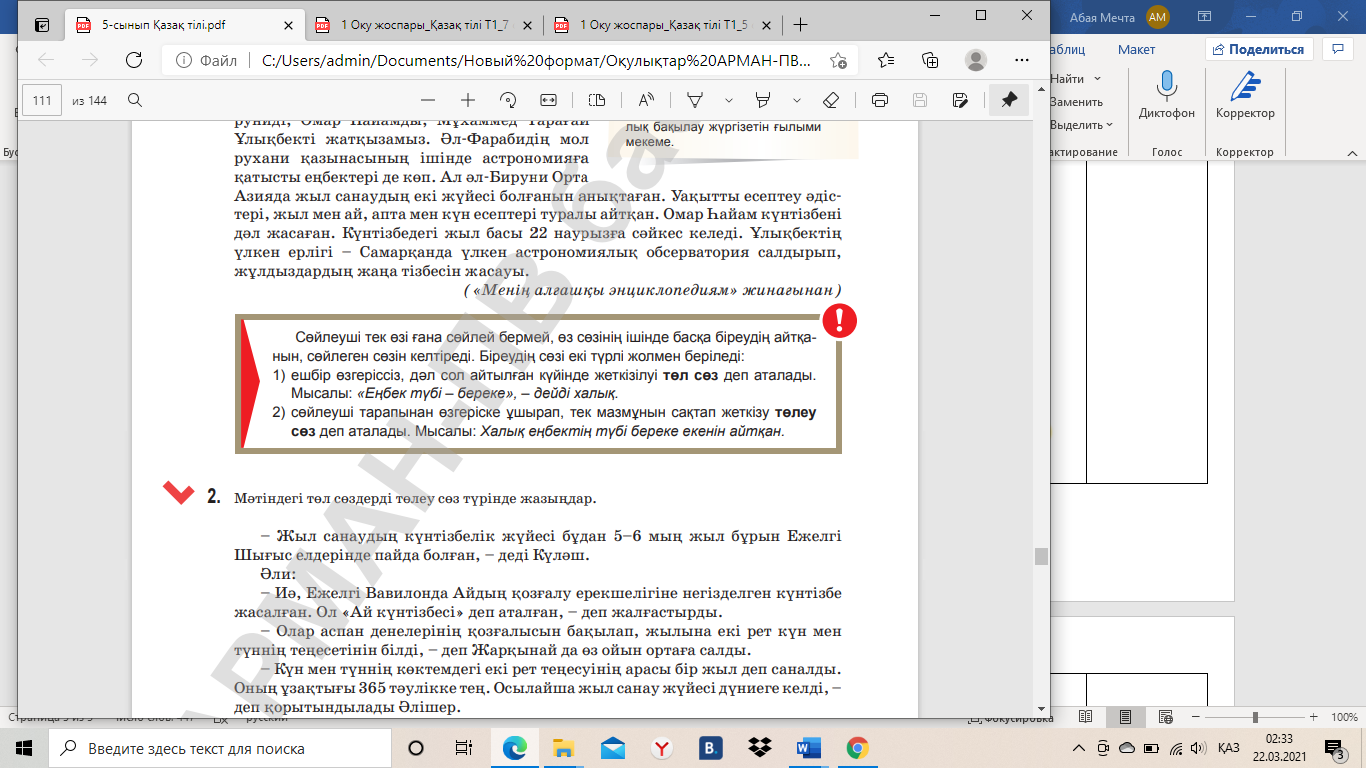Switch to the second Оқу жоспары T1_7 tab
Image resolution: width=1366 pixels, height=768 pixels.
(424, 25)
